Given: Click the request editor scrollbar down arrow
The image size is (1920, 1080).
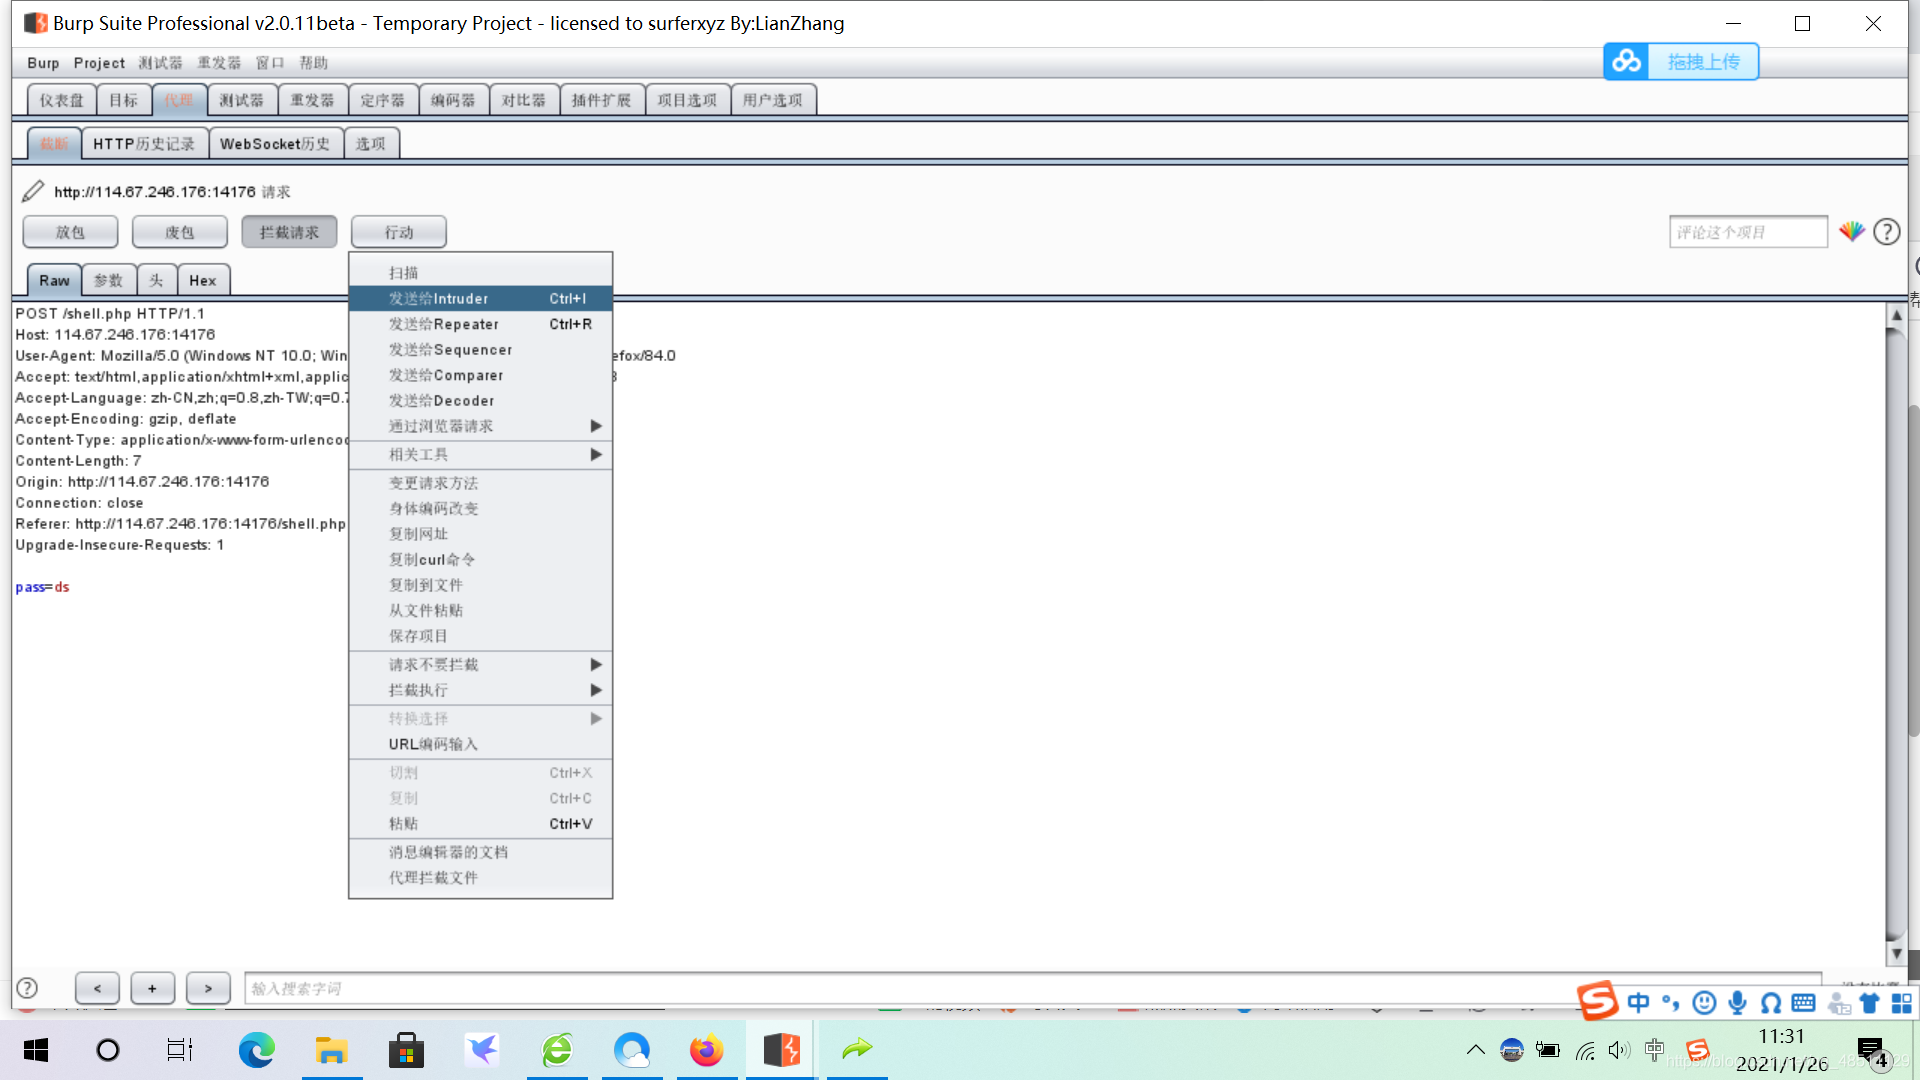Looking at the screenshot, I should click(x=1896, y=954).
